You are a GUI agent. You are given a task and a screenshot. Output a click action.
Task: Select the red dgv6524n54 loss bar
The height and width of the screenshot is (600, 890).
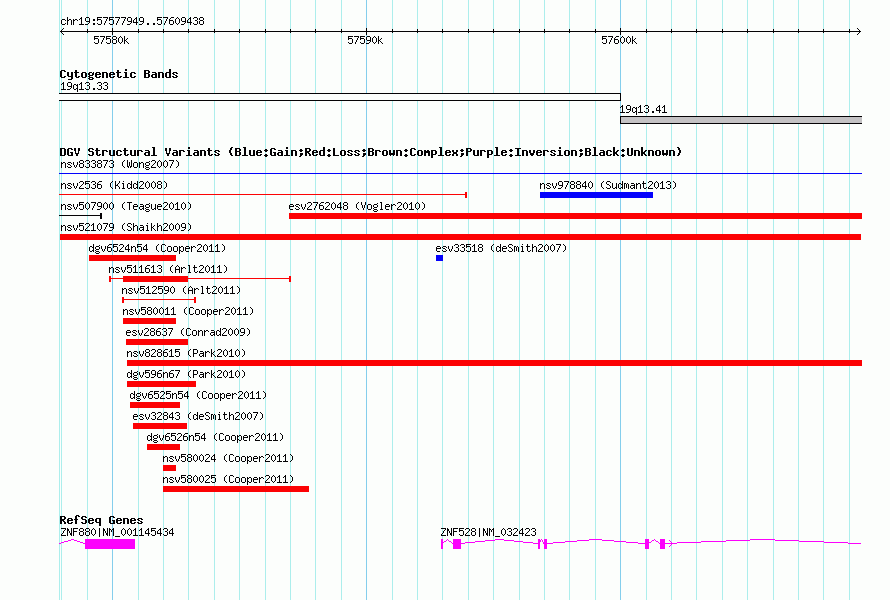tap(132, 258)
